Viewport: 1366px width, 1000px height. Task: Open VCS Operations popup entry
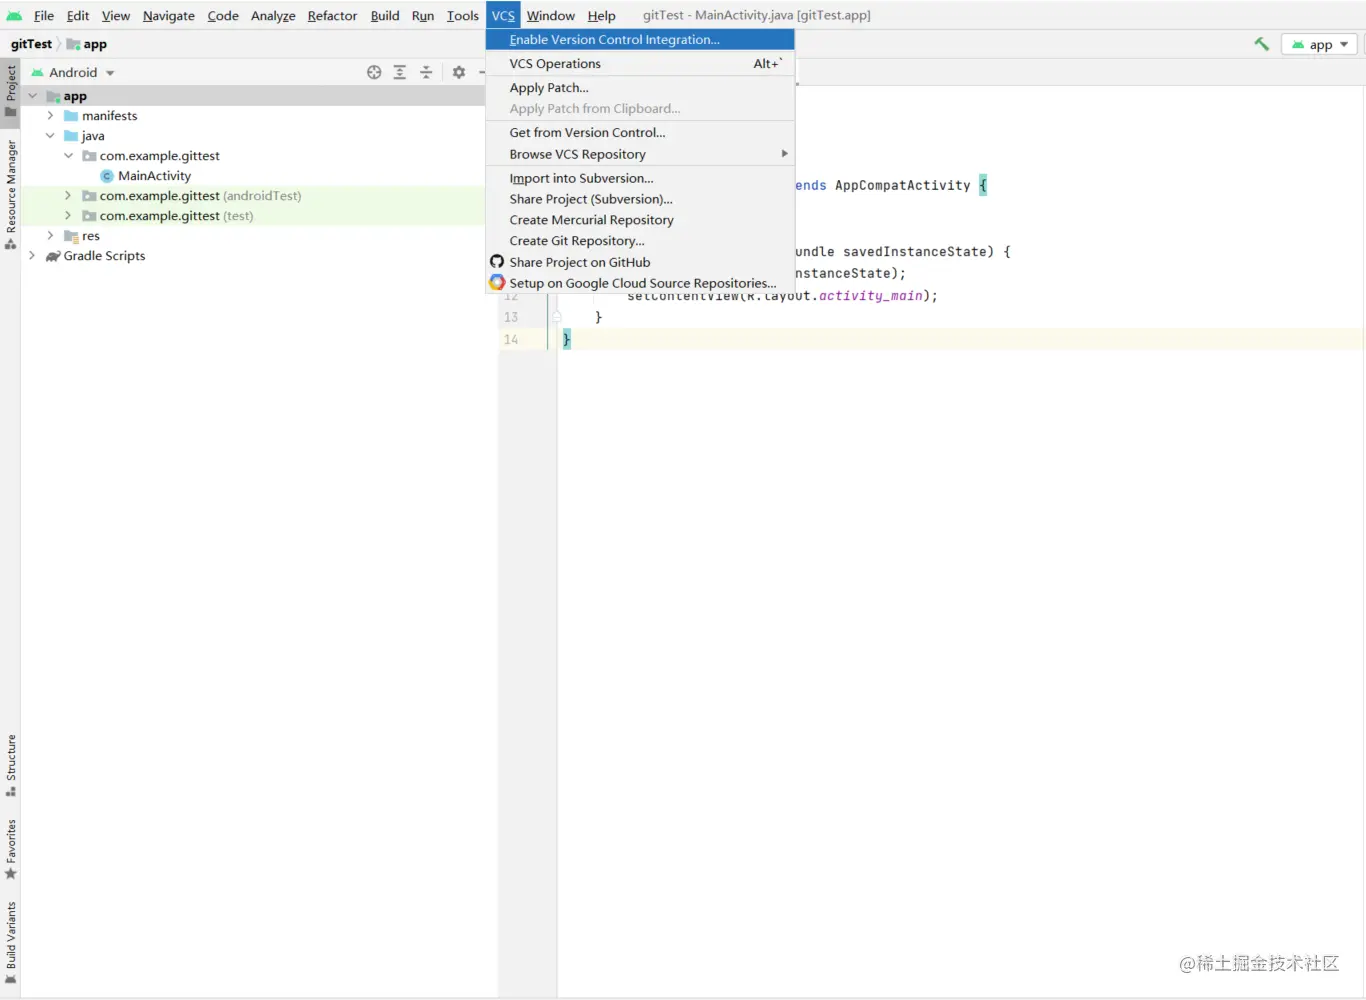coord(640,64)
